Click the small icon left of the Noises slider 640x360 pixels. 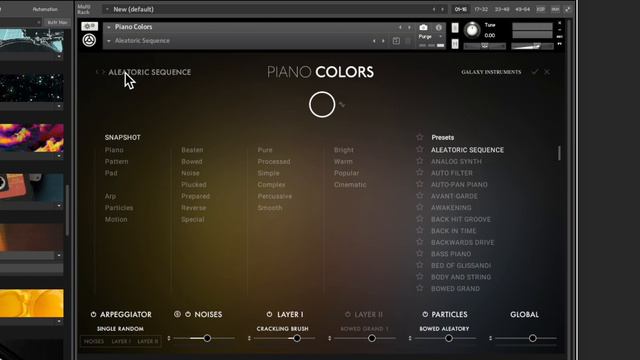(169, 338)
